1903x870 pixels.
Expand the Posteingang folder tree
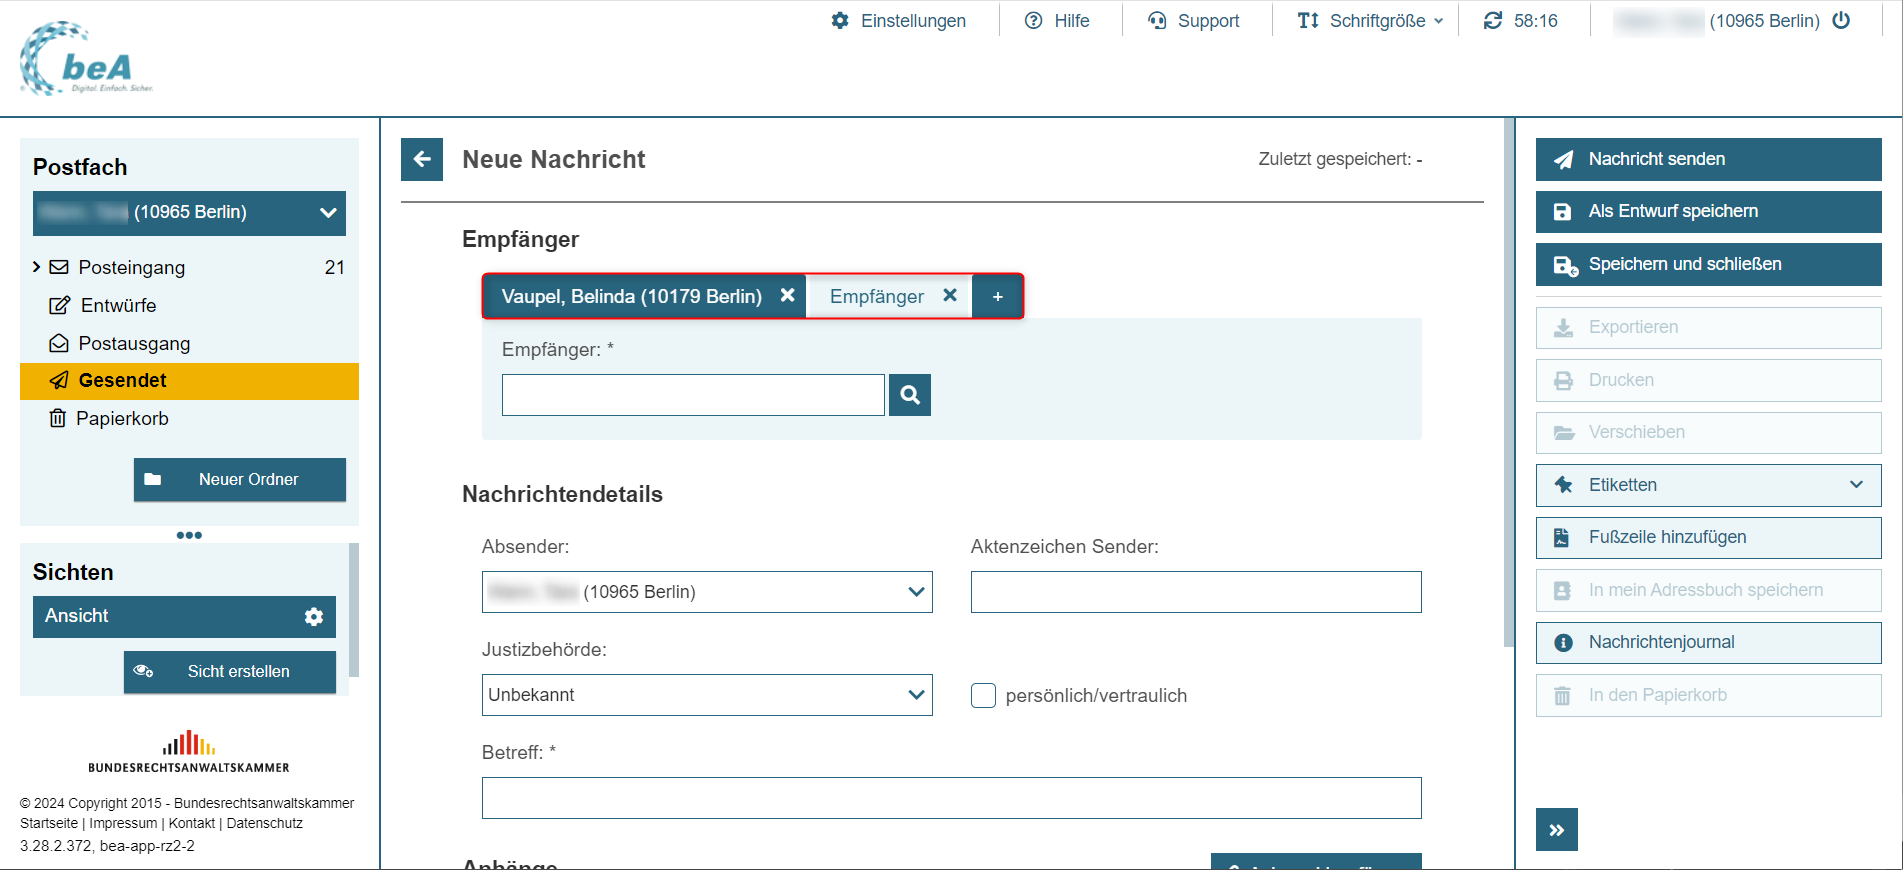[x=37, y=267]
